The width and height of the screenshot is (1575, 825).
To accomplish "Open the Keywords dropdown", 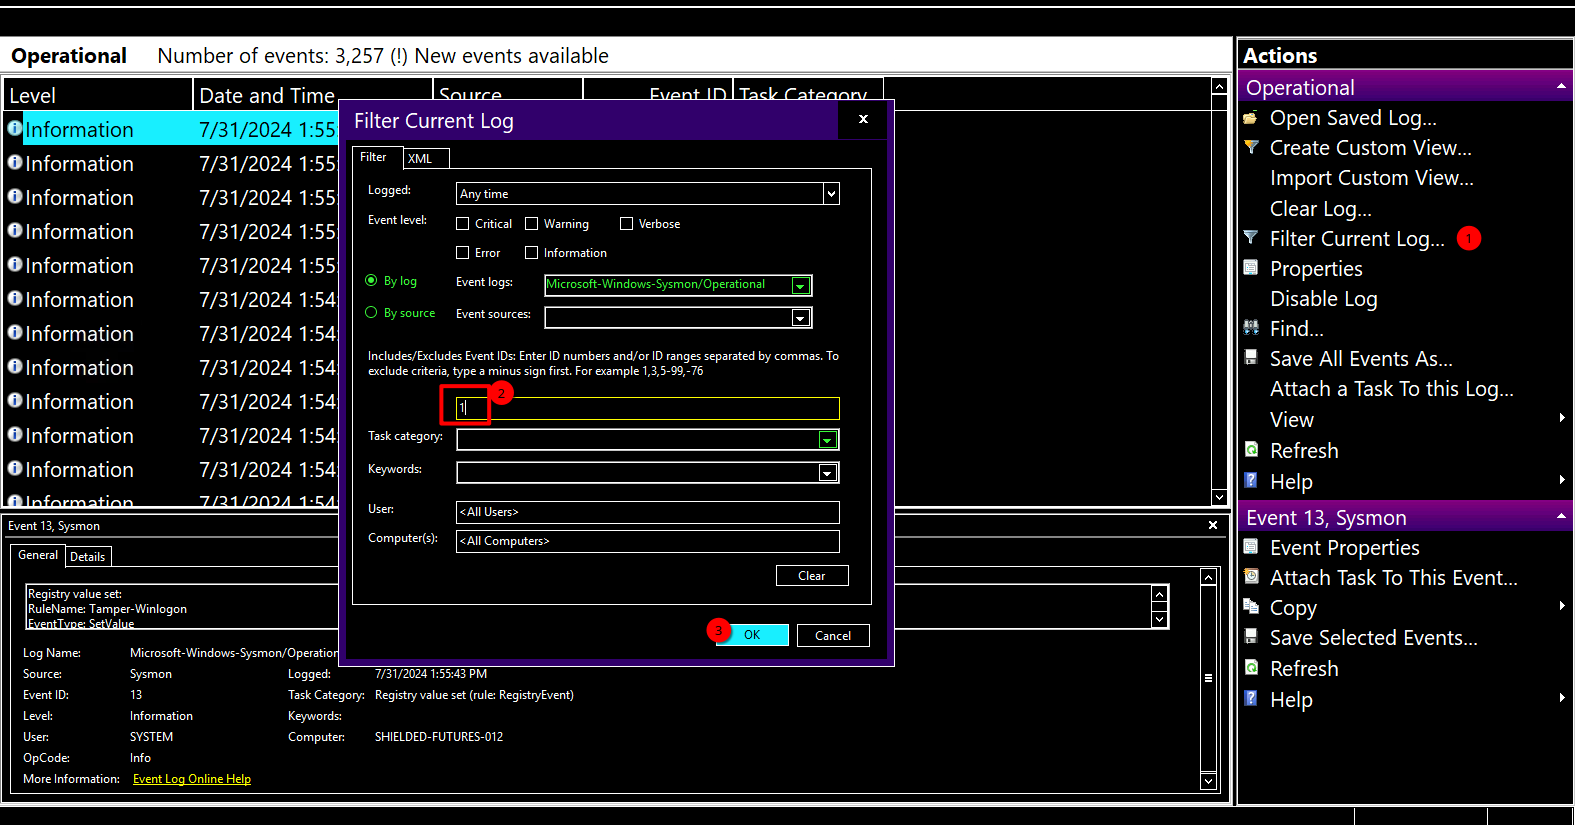I will click(x=827, y=473).
